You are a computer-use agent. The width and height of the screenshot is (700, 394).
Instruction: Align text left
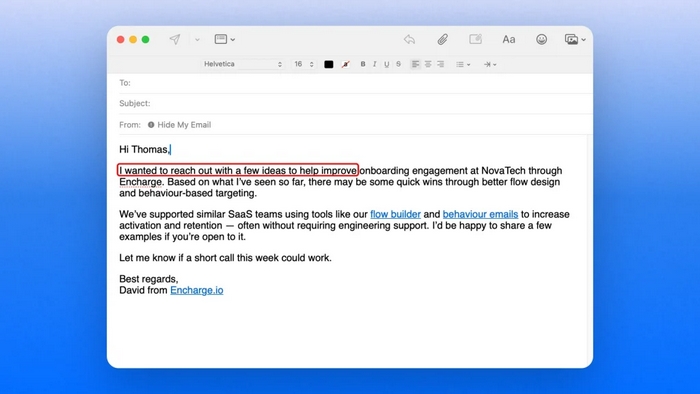point(415,64)
